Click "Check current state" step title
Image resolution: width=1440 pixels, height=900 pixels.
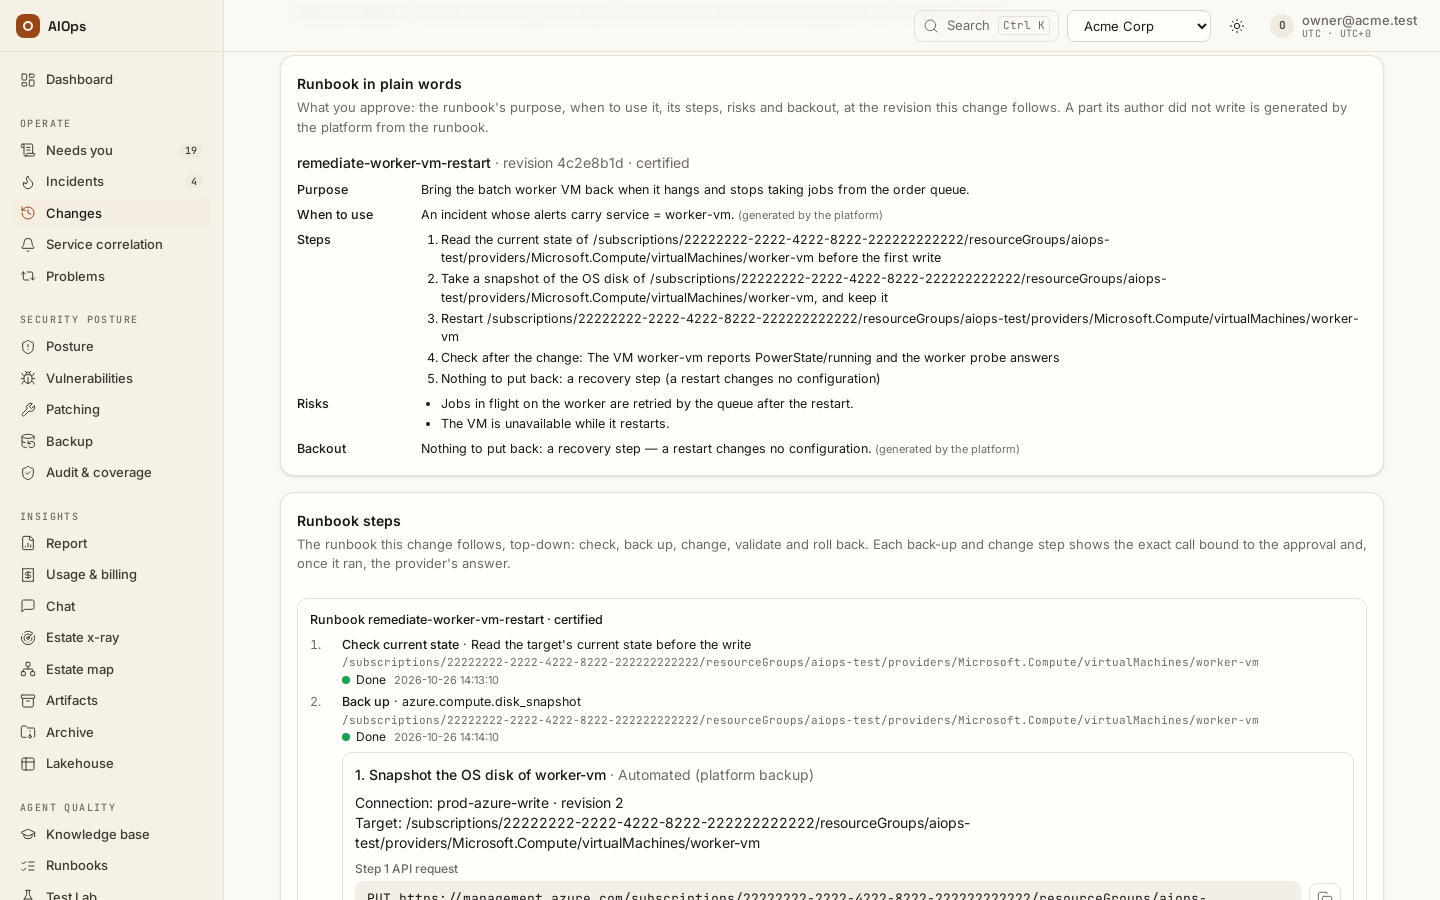(x=400, y=645)
